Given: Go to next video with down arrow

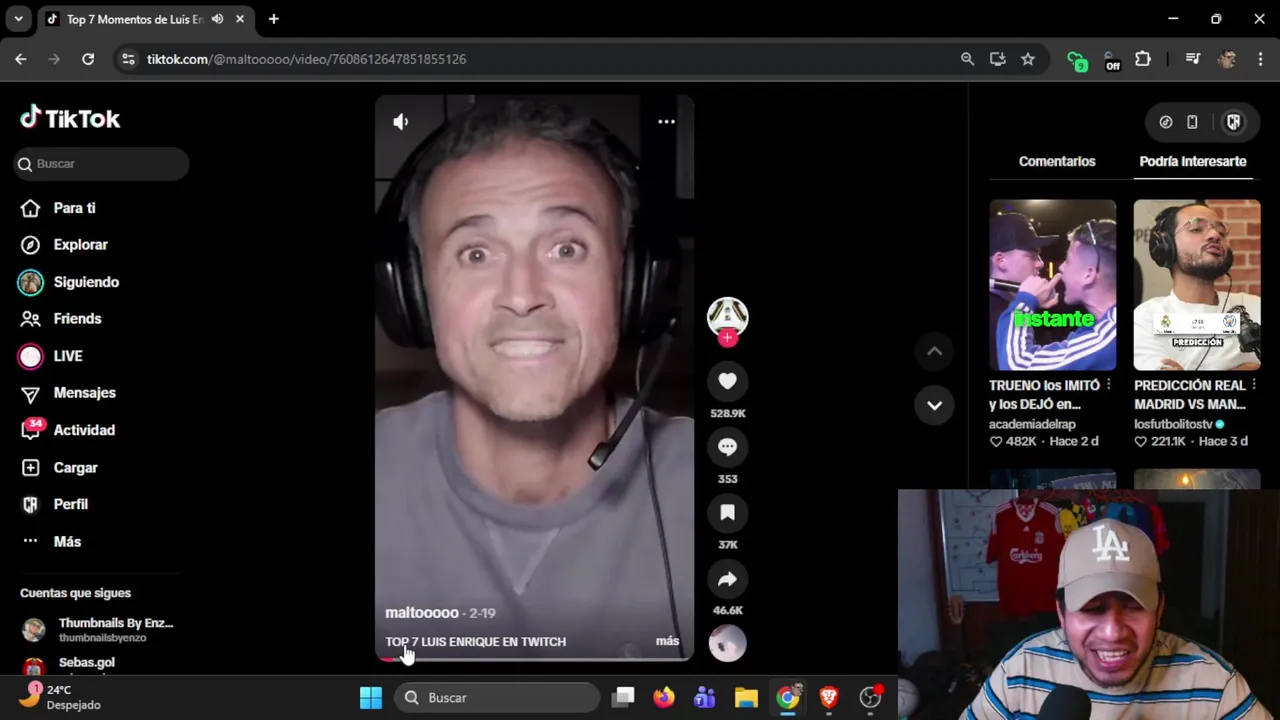Looking at the screenshot, I should 934,405.
